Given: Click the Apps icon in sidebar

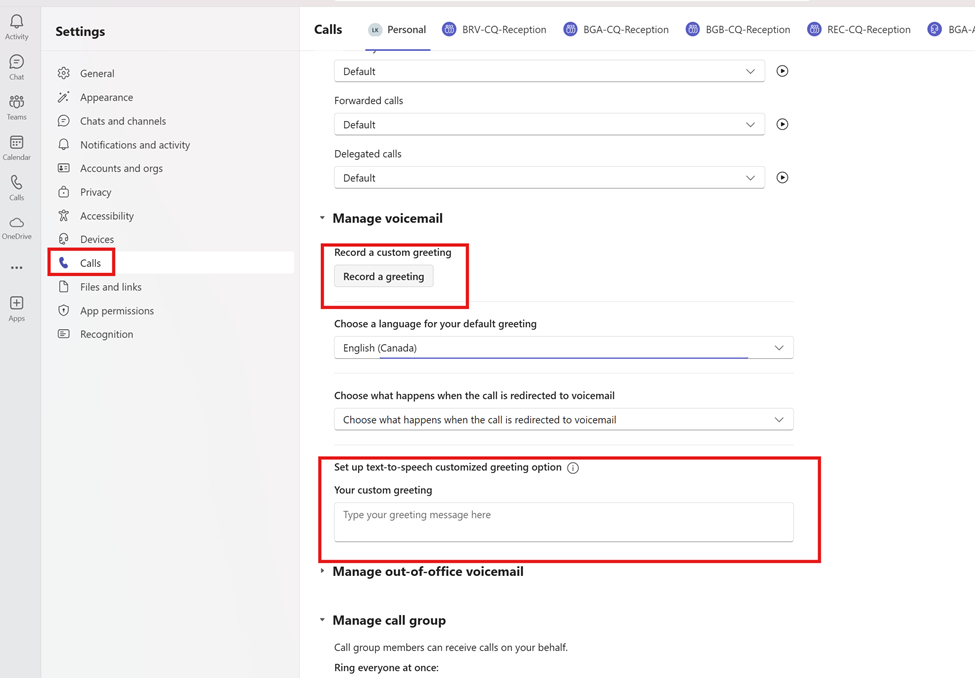Looking at the screenshot, I should pos(17,307).
